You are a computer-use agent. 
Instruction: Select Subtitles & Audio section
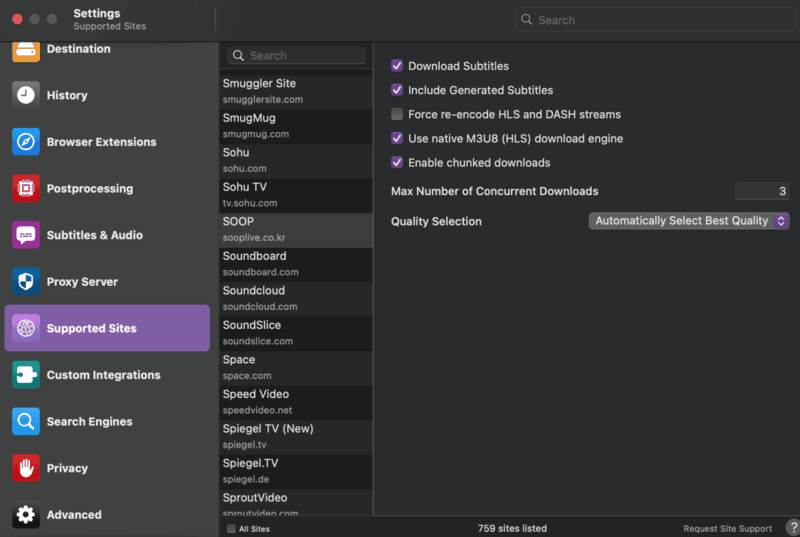point(95,235)
